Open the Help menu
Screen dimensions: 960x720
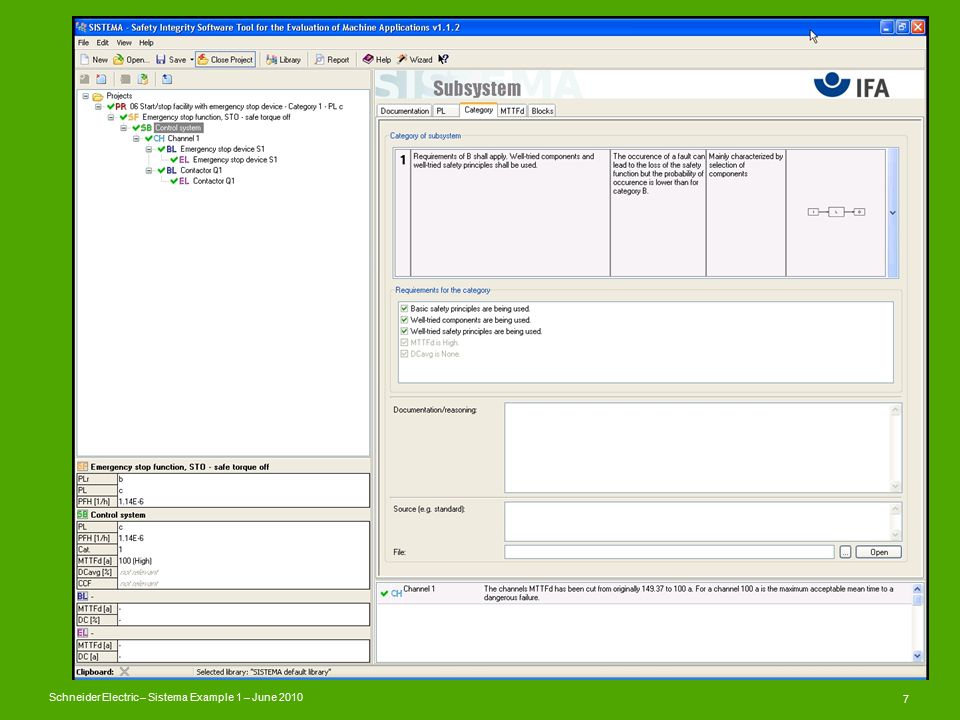click(146, 43)
